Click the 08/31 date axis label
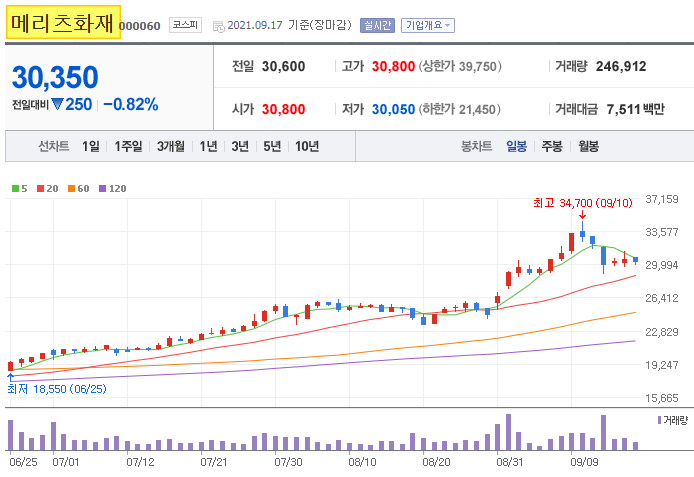The image size is (694, 477). 509,462
